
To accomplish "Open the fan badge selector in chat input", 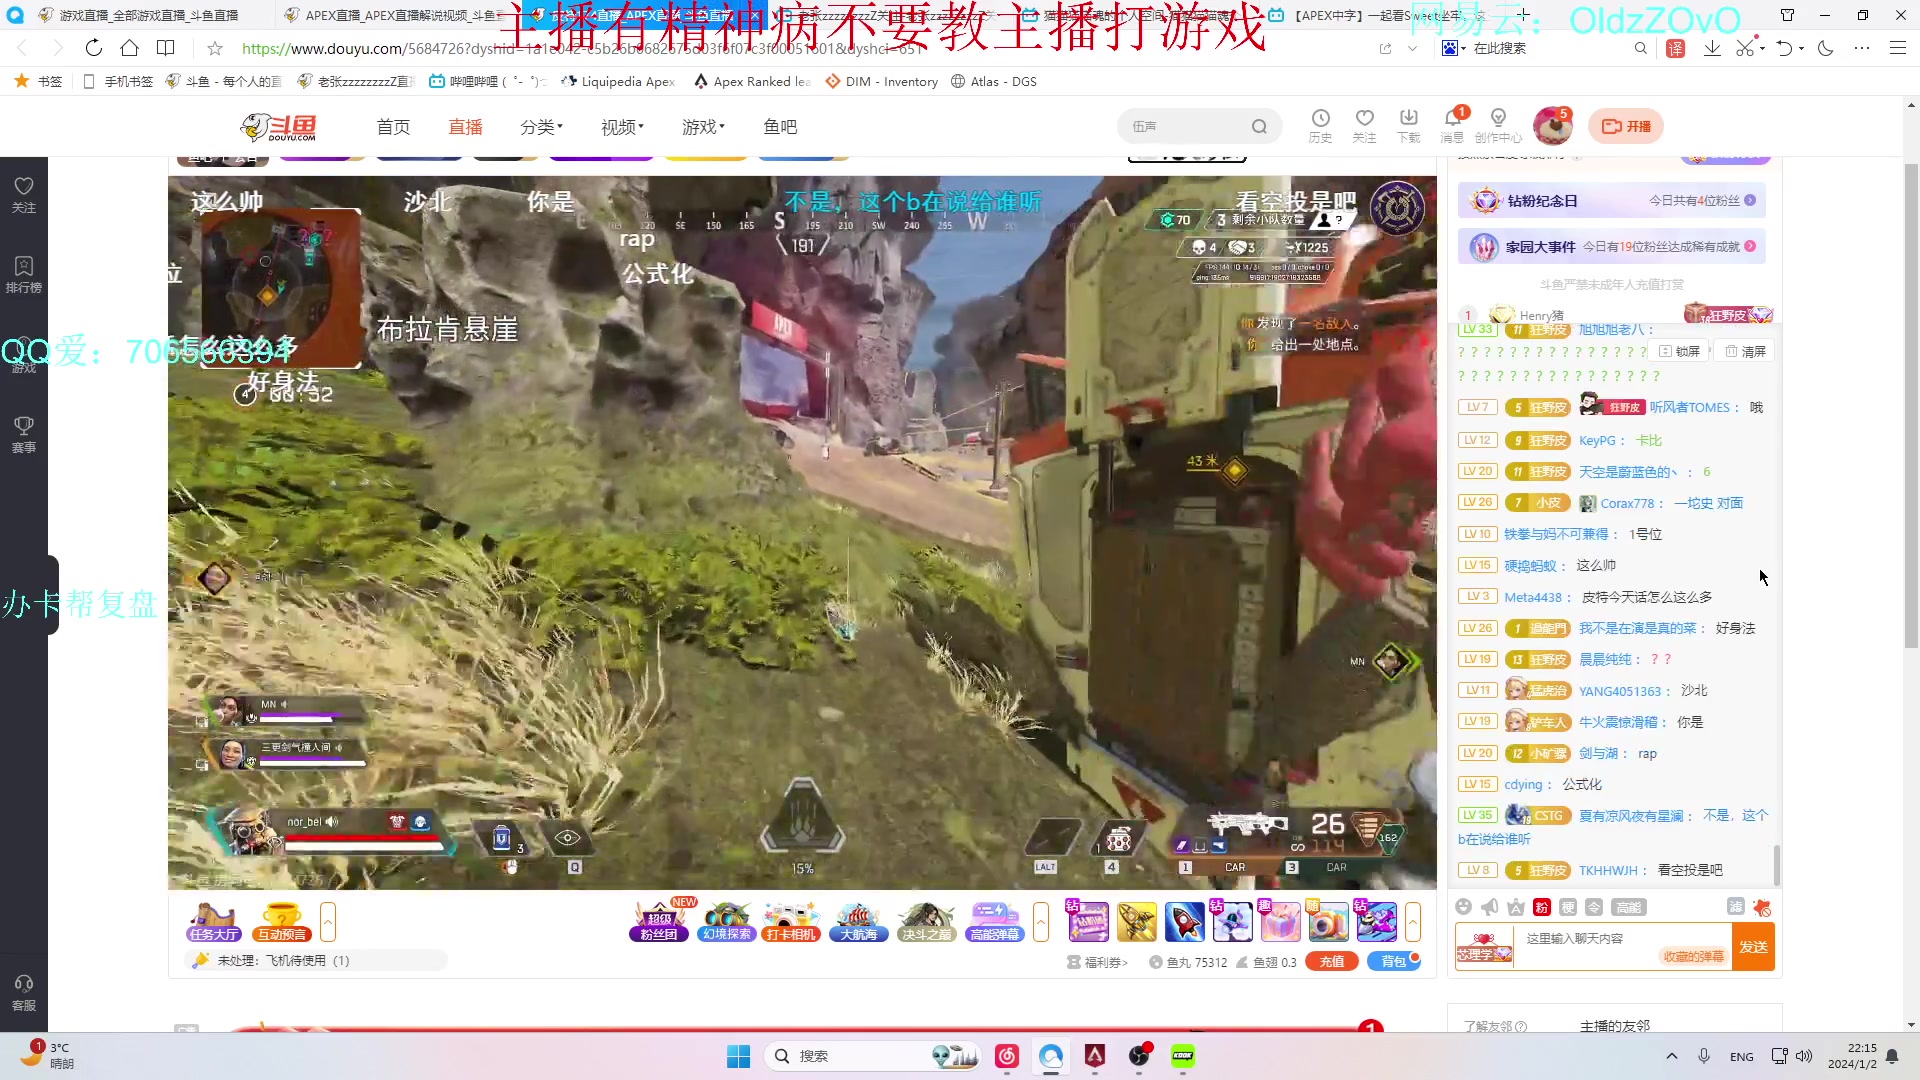I will coord(1484,947).
